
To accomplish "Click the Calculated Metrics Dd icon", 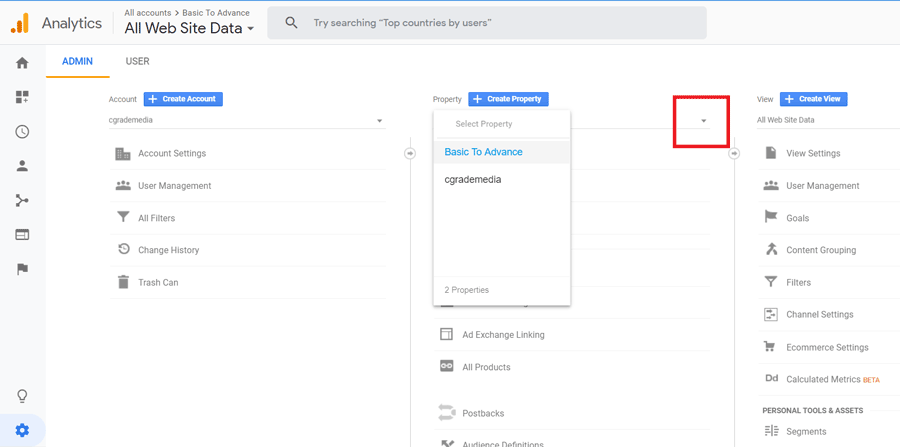I will pos(771,379).
